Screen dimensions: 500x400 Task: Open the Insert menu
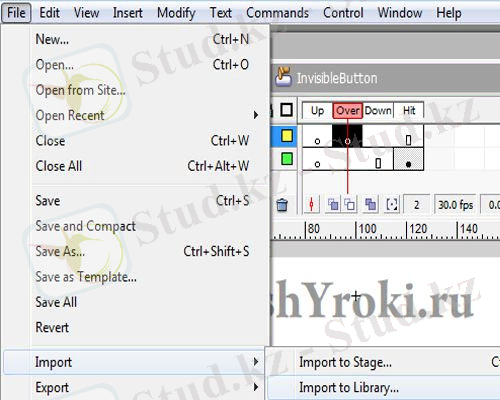tap(128, 13)
